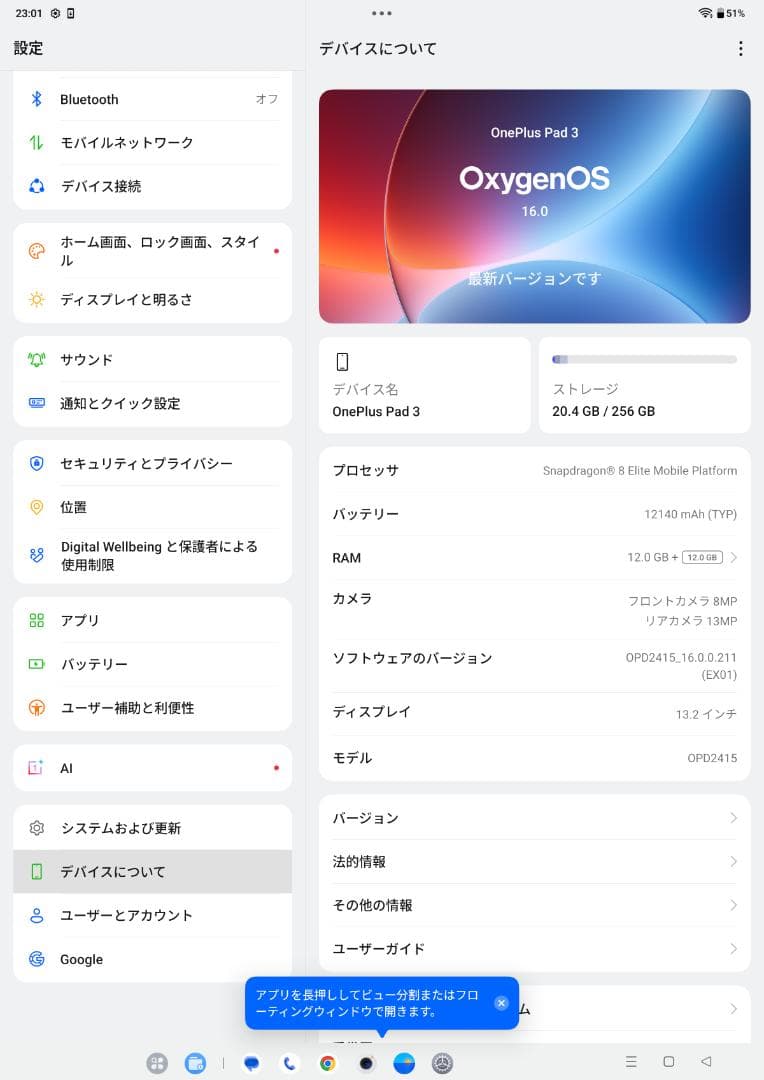Tap the デバイス接続 icon
The height and width of the screenshot is (1080, 764).
pyautogui.click(x=37, y=186)
